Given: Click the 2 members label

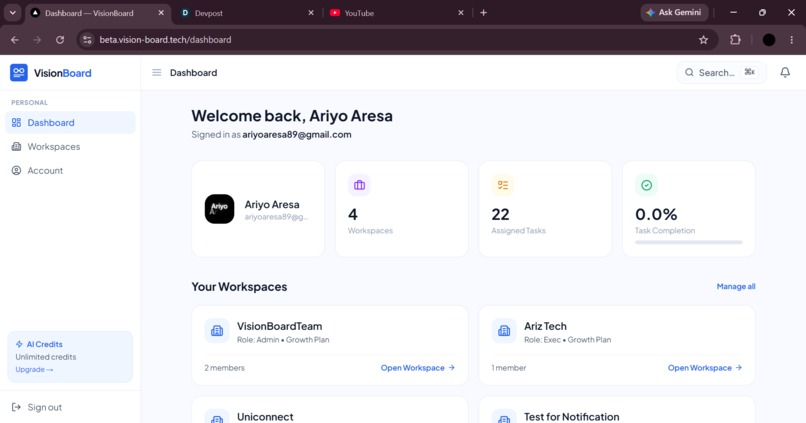Looking at the screenshot, I should click(x=224, y=367).
